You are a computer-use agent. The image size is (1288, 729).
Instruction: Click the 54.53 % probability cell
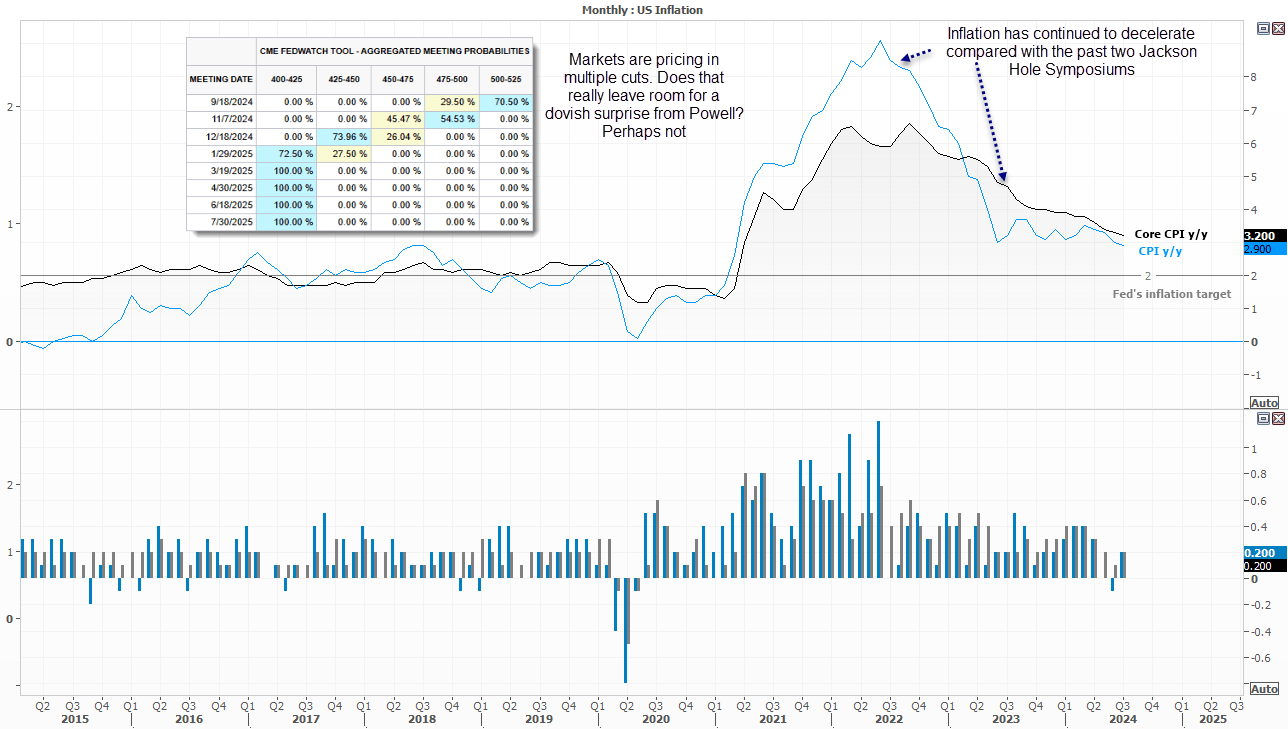[452, 119]
